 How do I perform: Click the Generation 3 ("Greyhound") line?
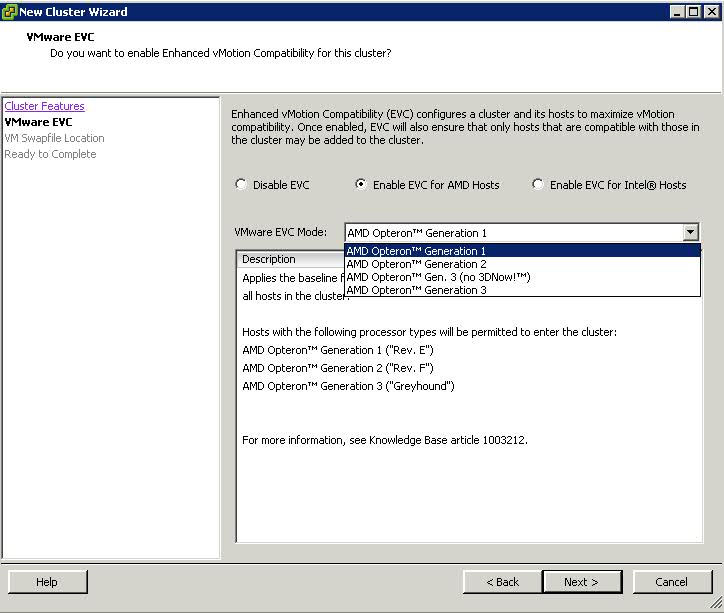[x=348, y=386]
